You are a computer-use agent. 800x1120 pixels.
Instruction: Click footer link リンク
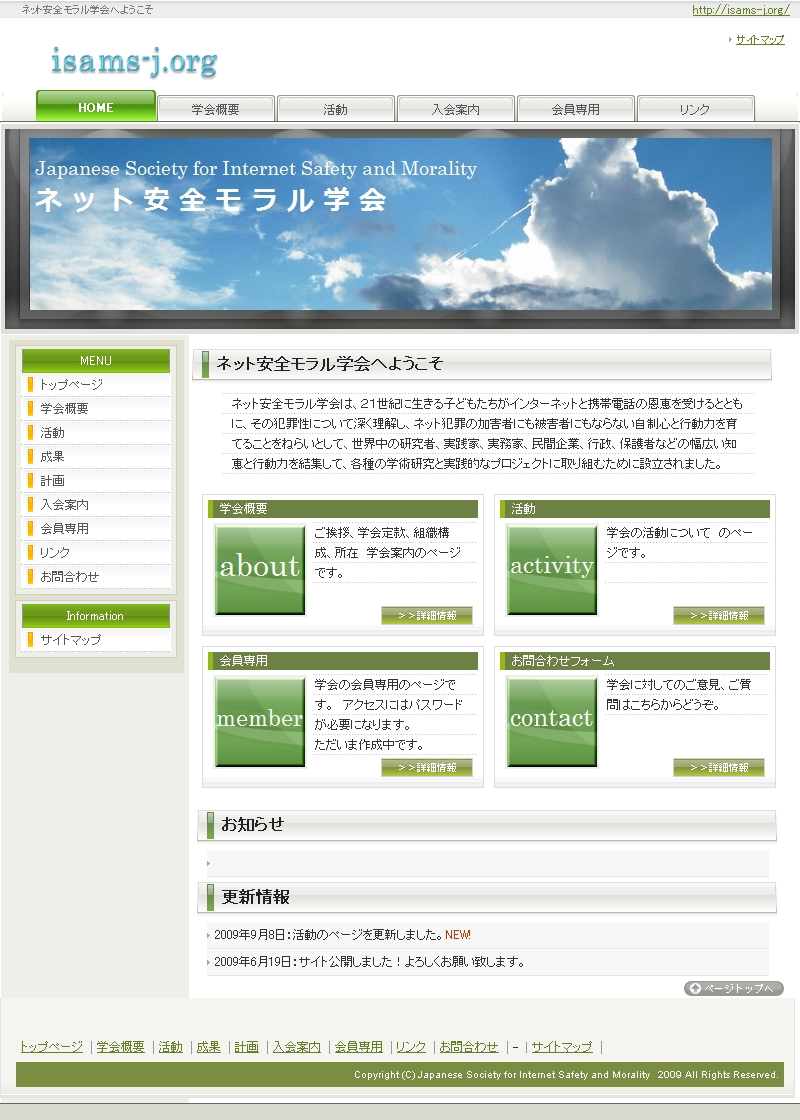pos(411,1046)
